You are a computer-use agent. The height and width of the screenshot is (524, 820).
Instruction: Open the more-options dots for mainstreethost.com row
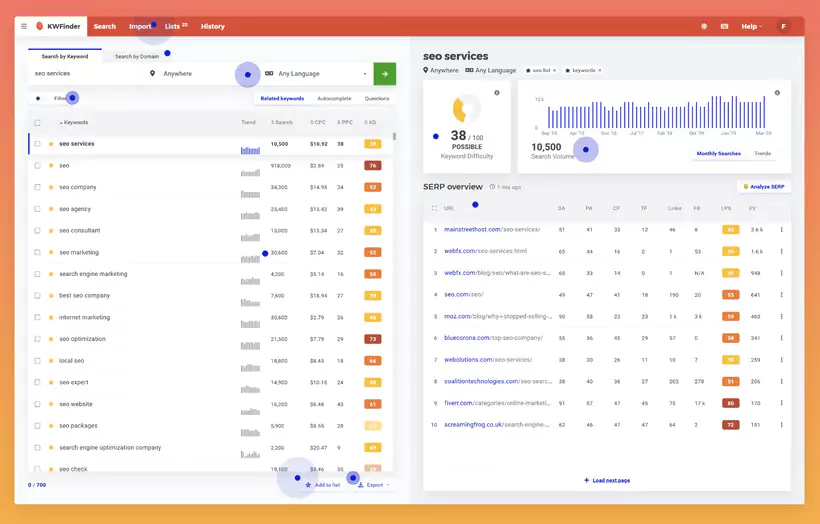tap(781, 230)
